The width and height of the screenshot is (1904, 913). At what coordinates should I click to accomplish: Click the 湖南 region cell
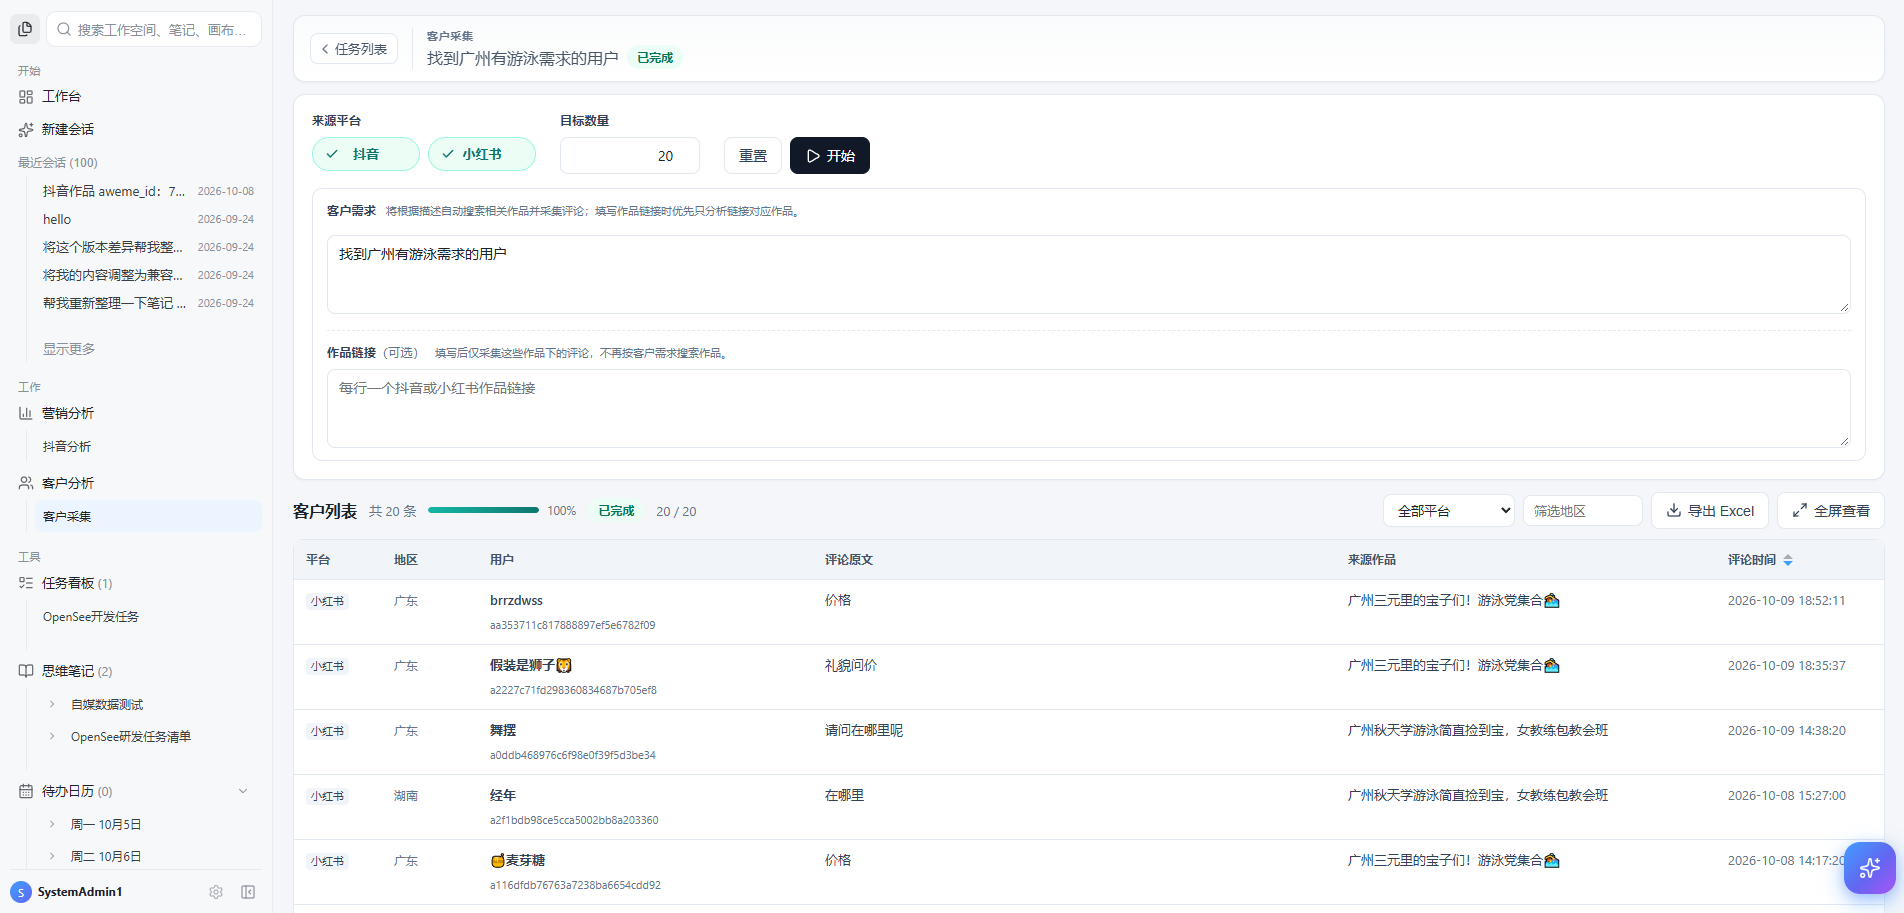tap(406, 796)
